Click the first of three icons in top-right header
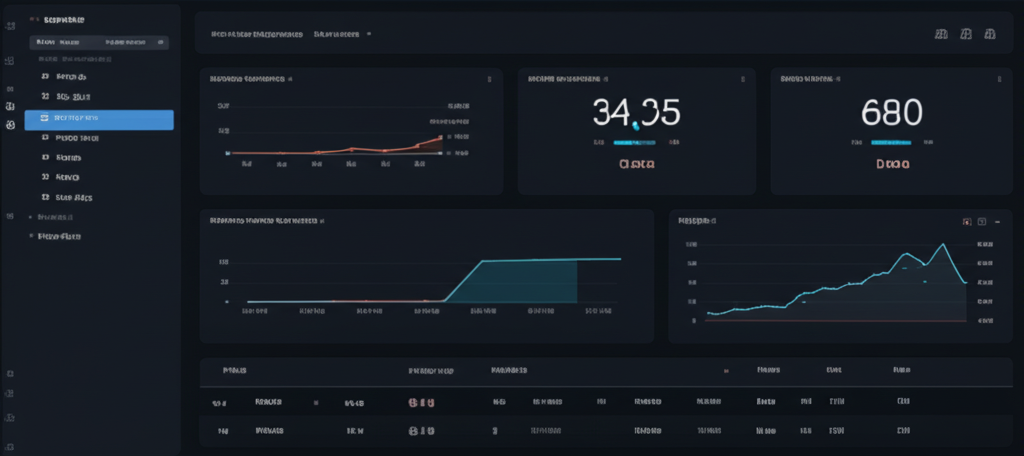The height and width of the screenshot is (456, 1024). [x=940, y=33]
